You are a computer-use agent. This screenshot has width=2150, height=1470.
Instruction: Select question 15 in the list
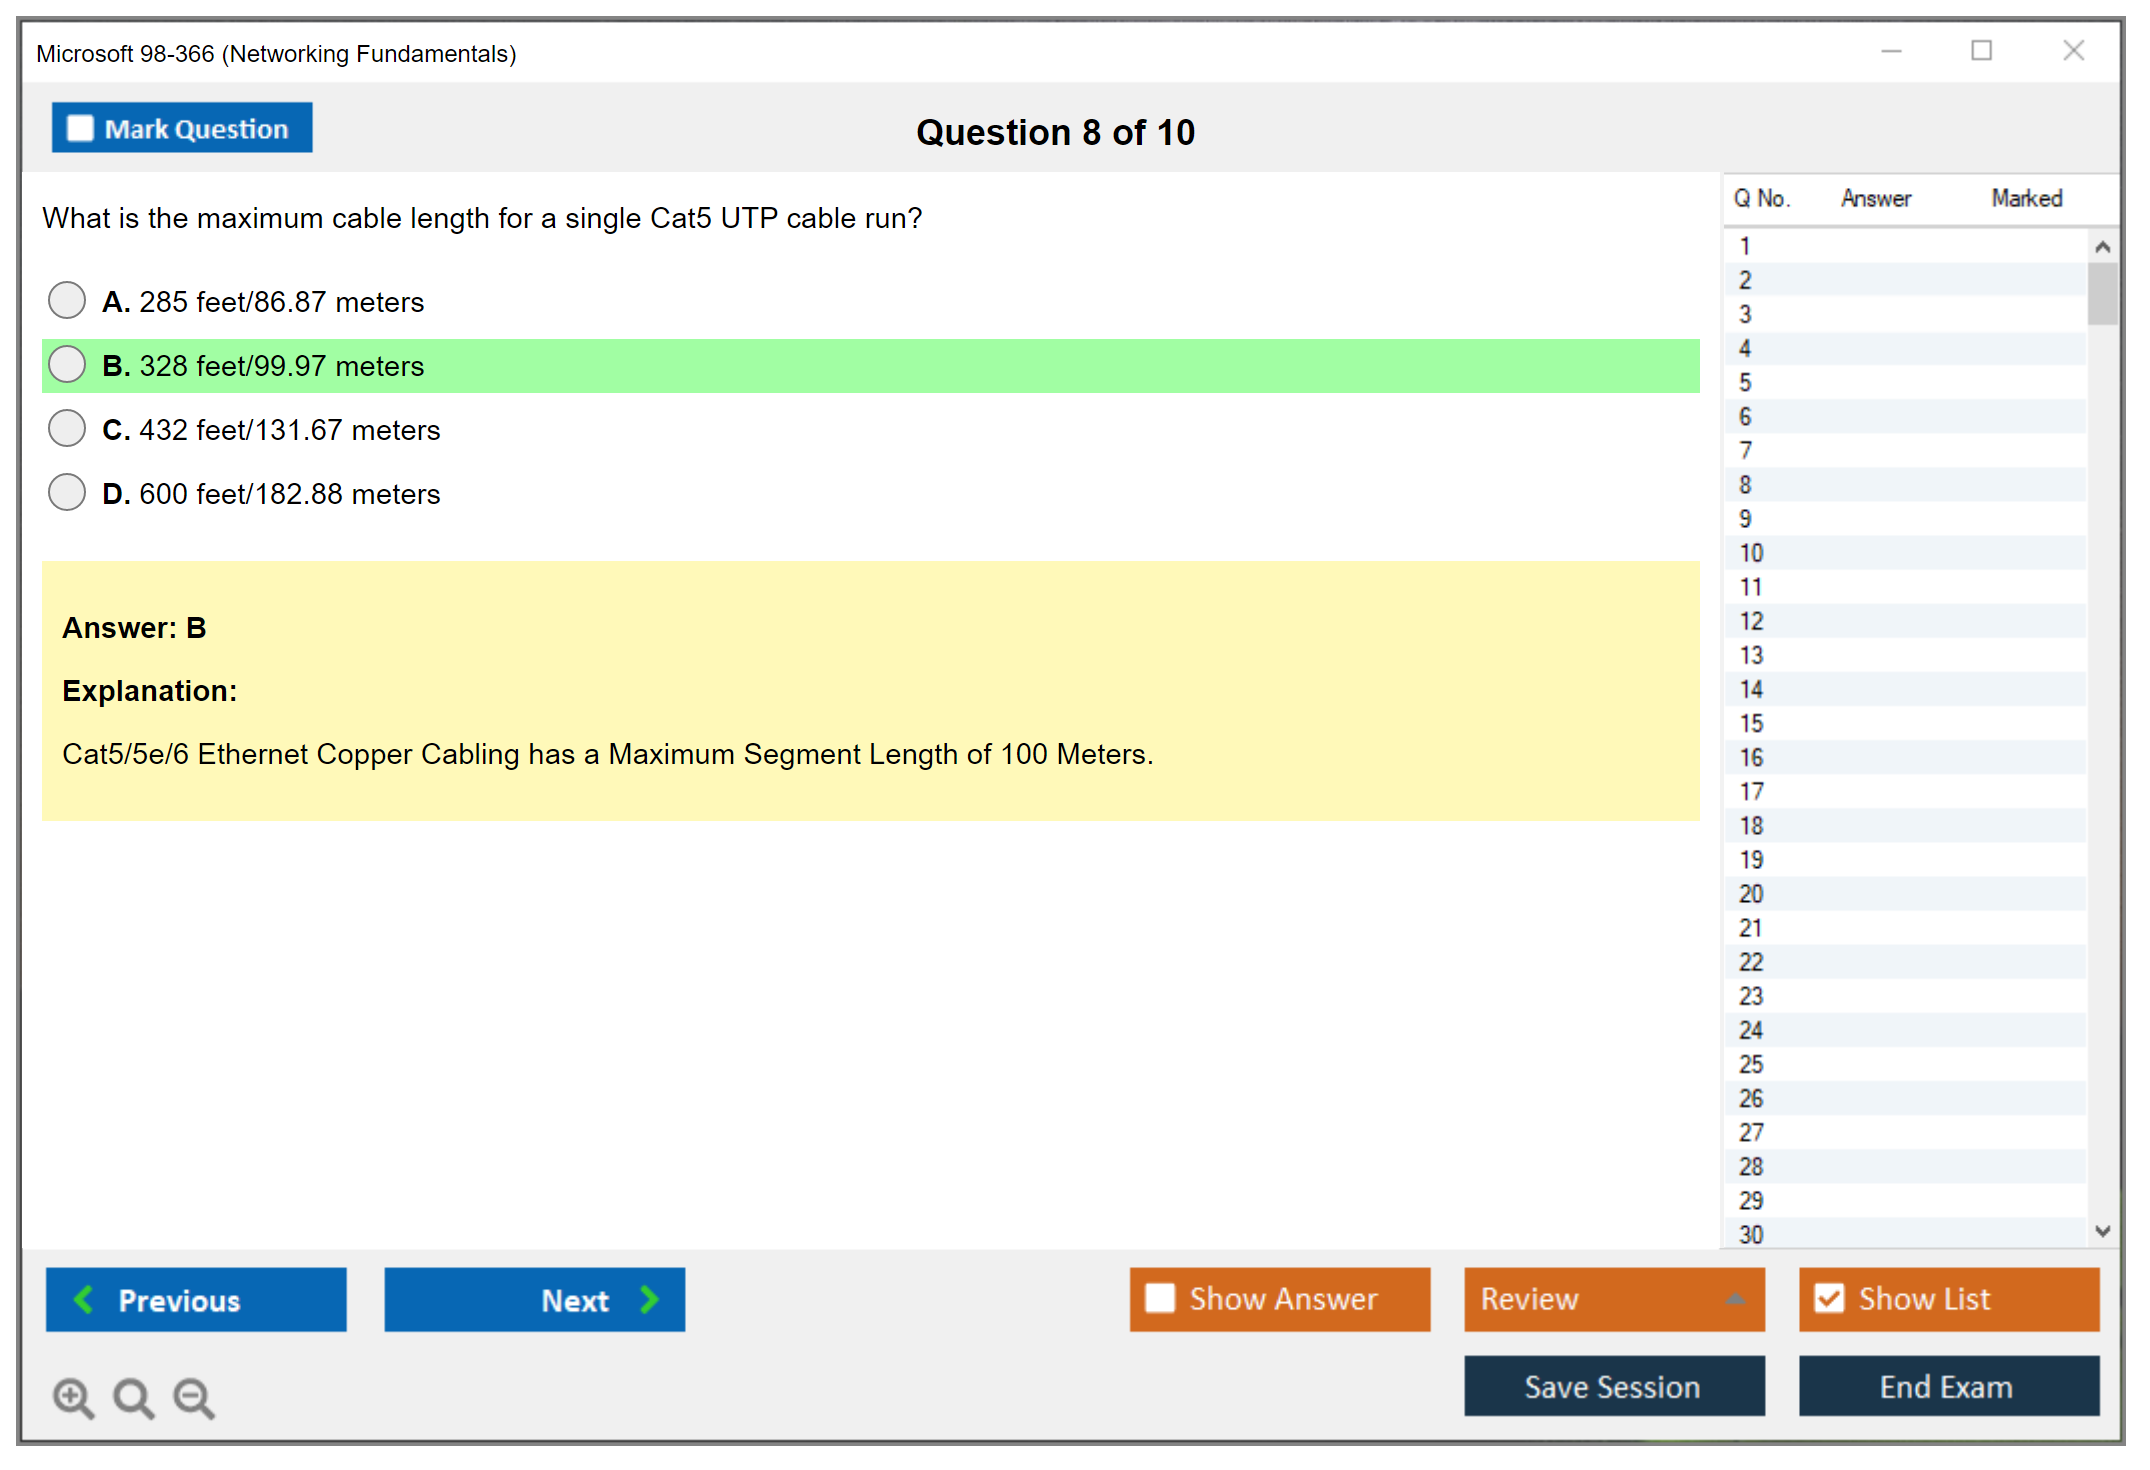[1751, 723]
